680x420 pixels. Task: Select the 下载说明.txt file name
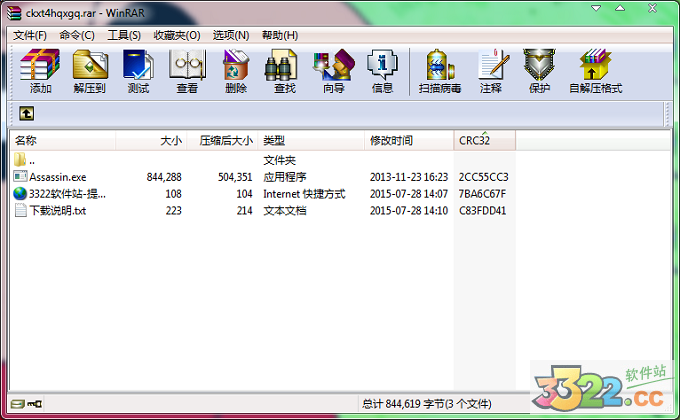click(x=58, y=211)
